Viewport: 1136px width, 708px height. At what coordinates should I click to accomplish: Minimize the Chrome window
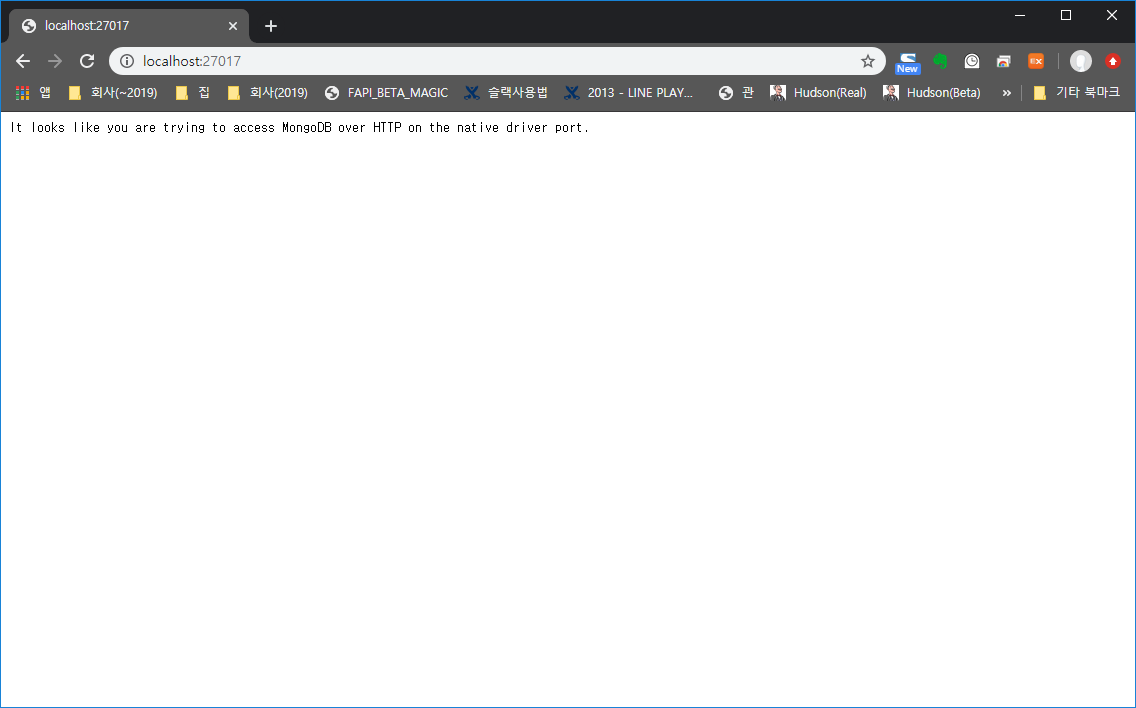(1020, 15)
